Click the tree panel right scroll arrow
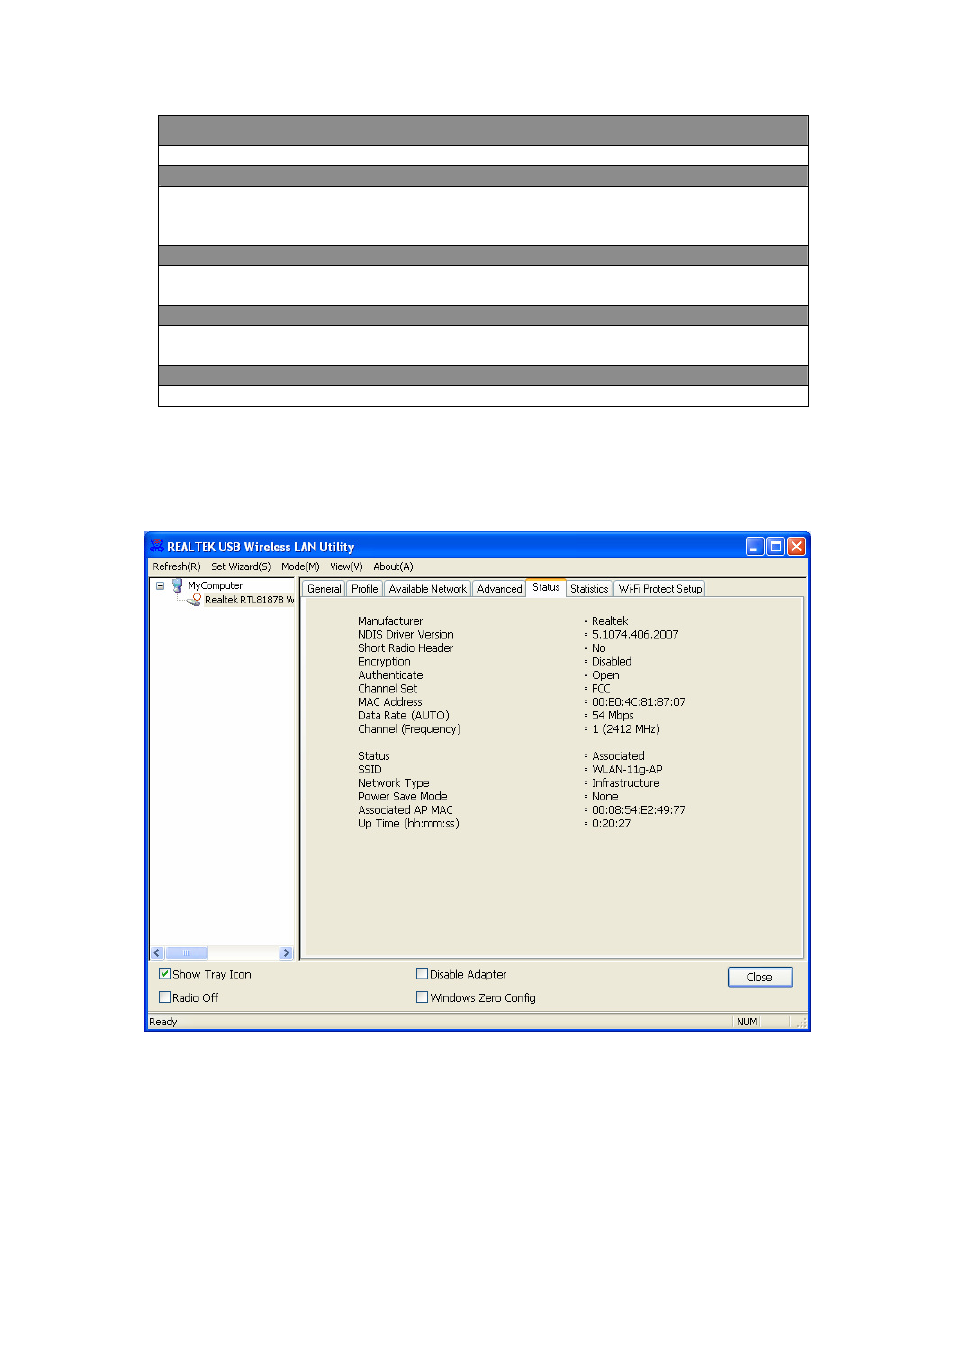 pos(286,953)
